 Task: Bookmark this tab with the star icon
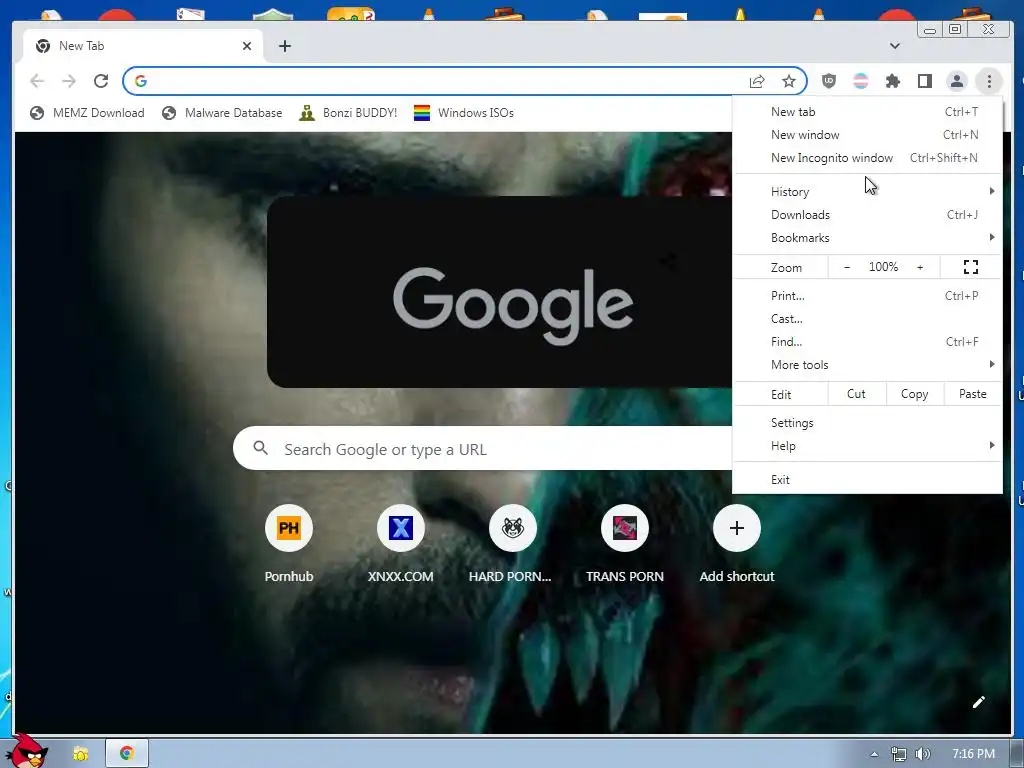pyautogui.click(x=789, y=81)
